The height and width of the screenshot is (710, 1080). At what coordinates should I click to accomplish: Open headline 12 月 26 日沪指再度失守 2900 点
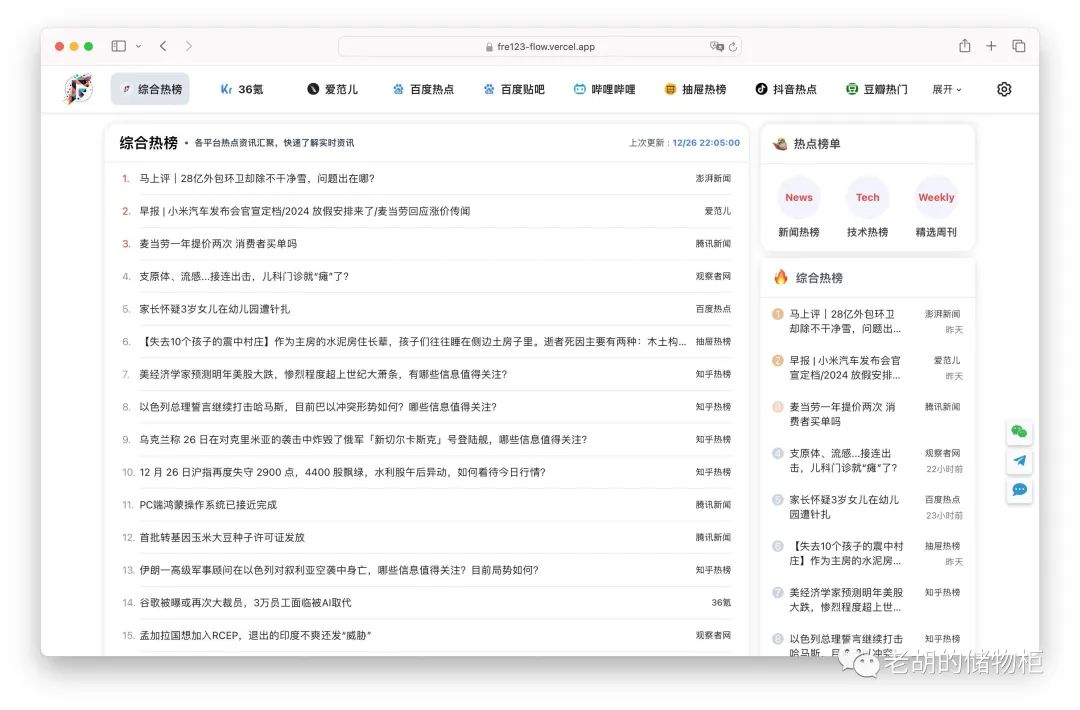pos(342,472)
